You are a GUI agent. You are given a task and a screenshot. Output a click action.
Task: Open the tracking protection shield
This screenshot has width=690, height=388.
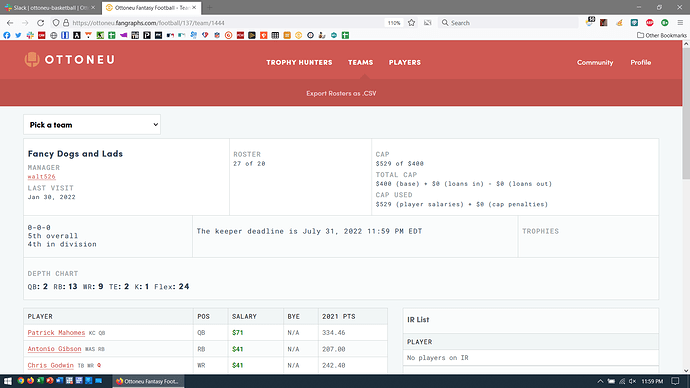(56, 23)
